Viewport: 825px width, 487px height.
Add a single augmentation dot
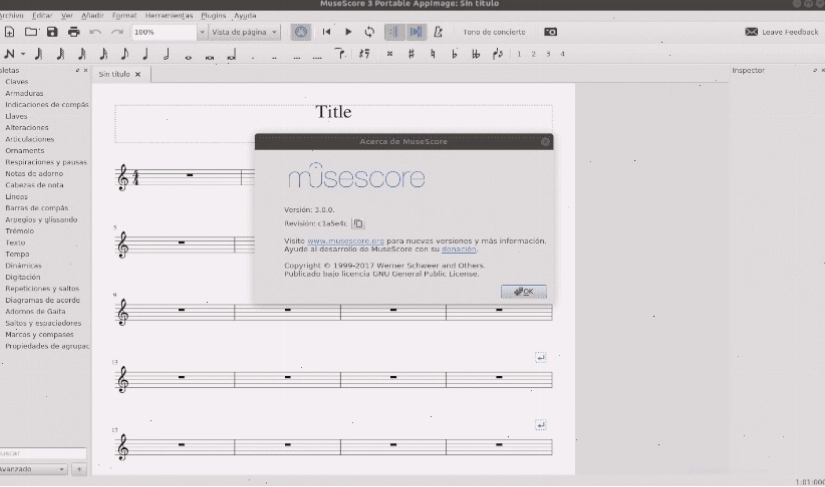pyautogui.click(x=253, y=56)
